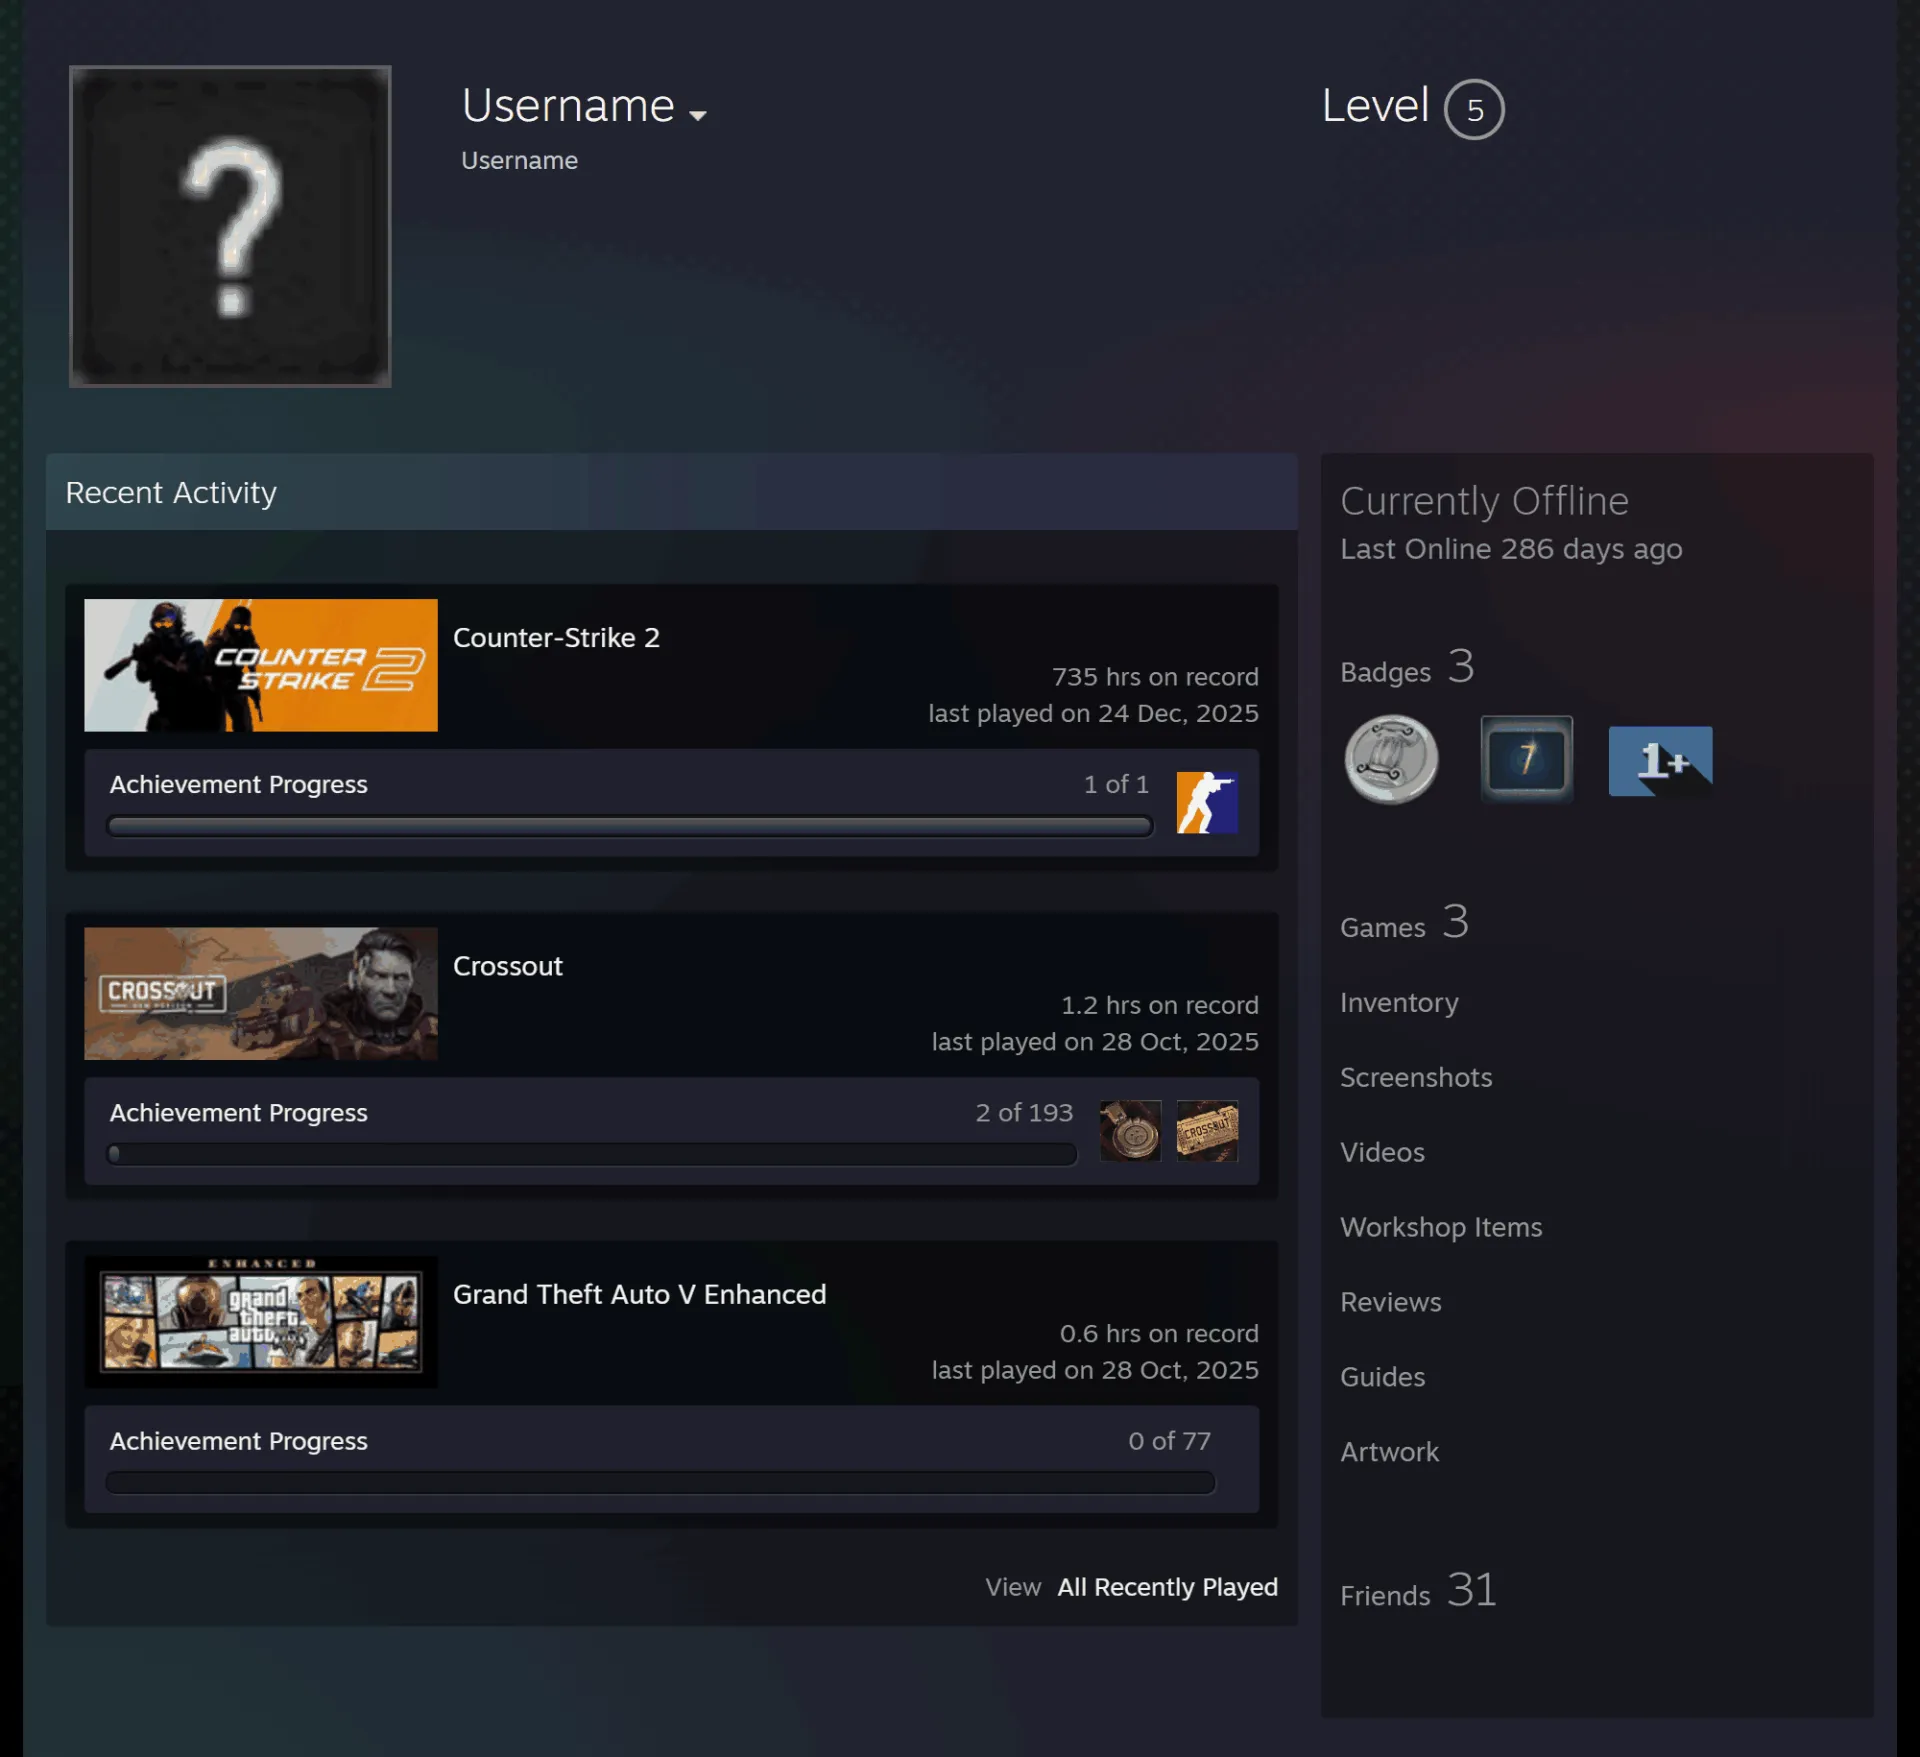Open the Videos page
1920x1757 pixels.
click(x=1382, y=1152)
